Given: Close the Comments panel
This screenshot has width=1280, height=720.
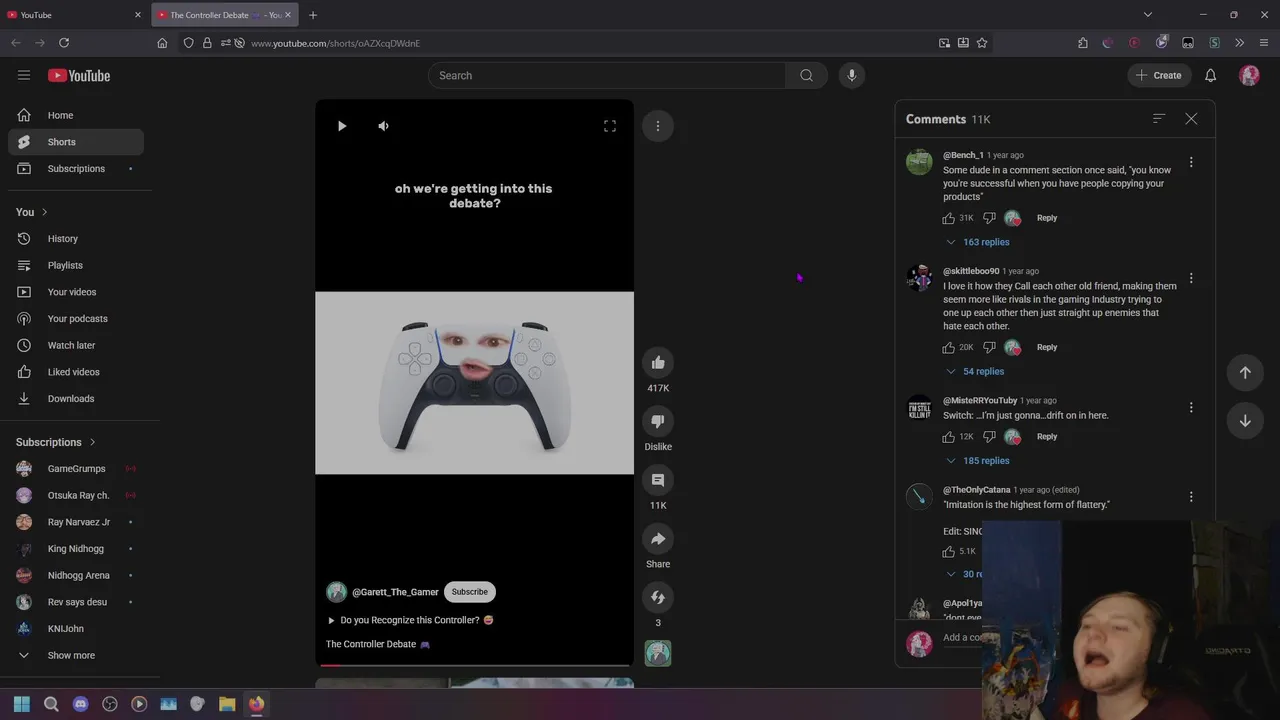Looking at the screenshot, I should tap(1191, 119).
